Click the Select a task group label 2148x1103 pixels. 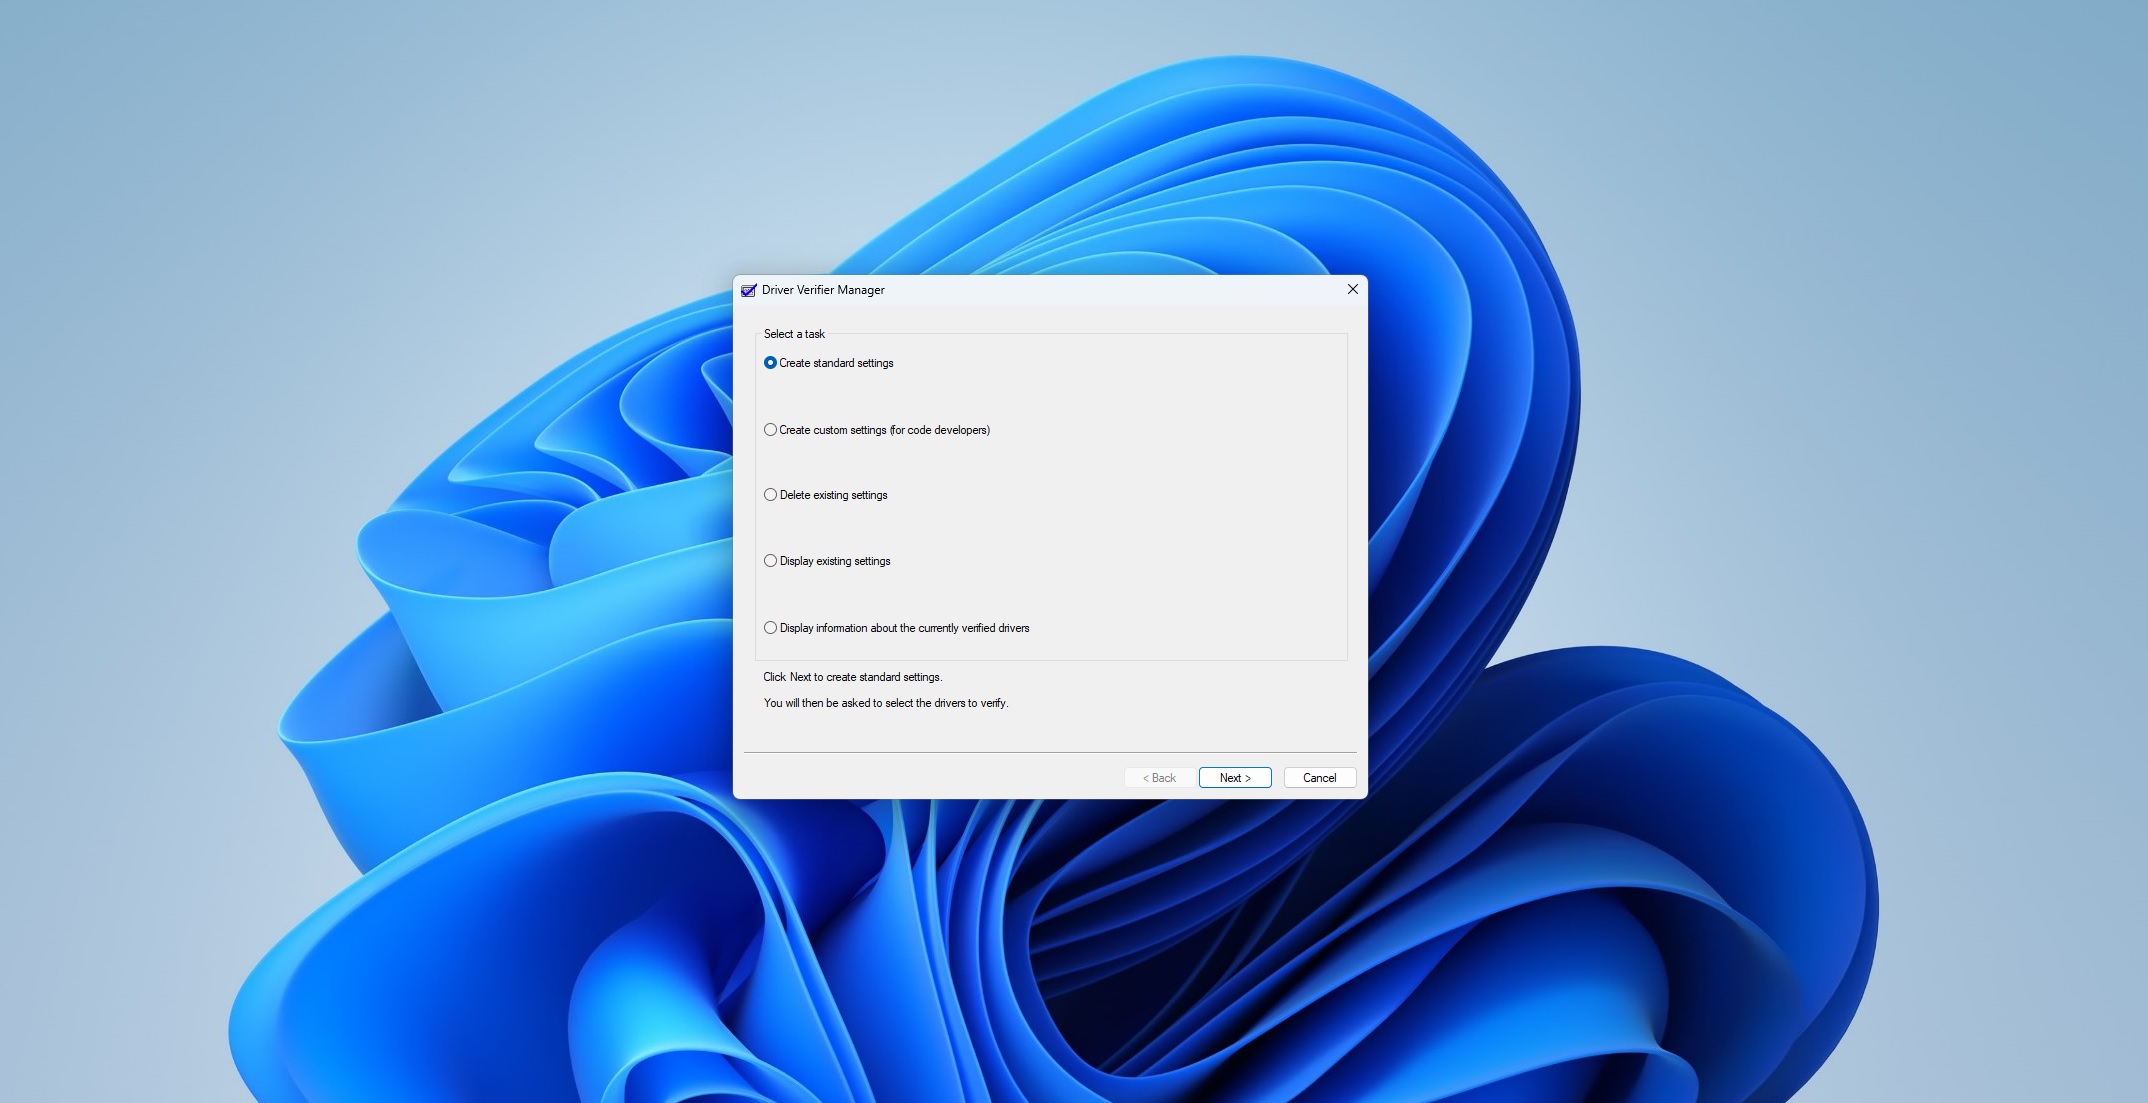794,334
